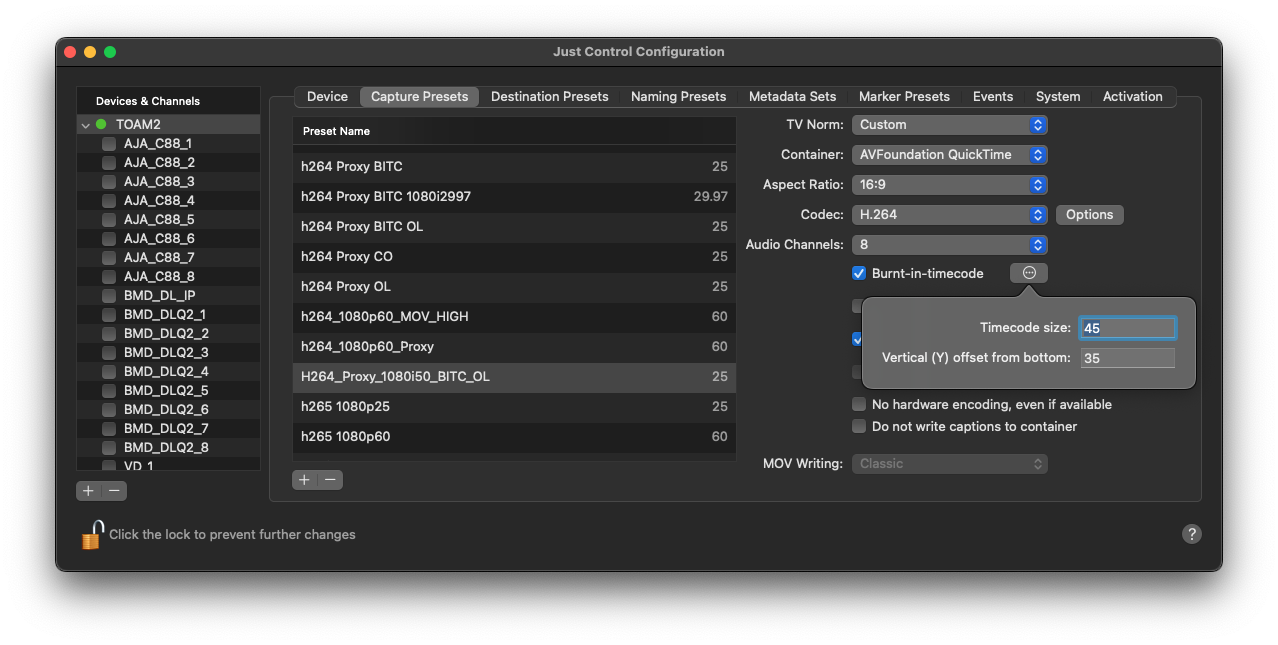The width and height of the screenshot is (1278, 645).
Task: Select preset h265 1080p60
Action: (514, 437)
